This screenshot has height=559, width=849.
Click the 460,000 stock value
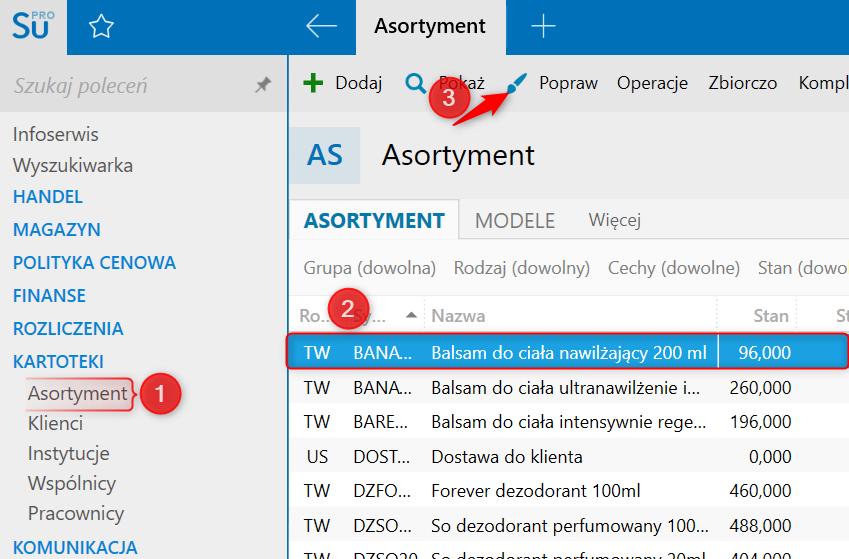coord(760,491)
